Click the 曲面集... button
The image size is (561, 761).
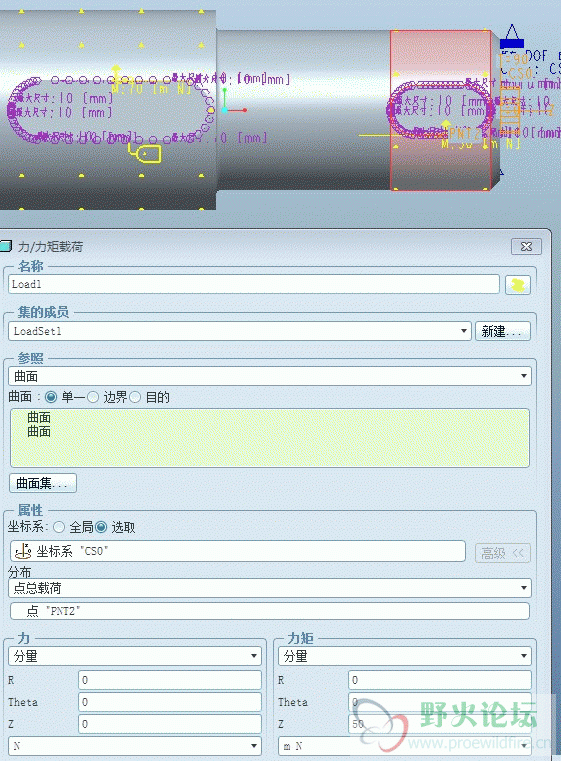(43, 483)
